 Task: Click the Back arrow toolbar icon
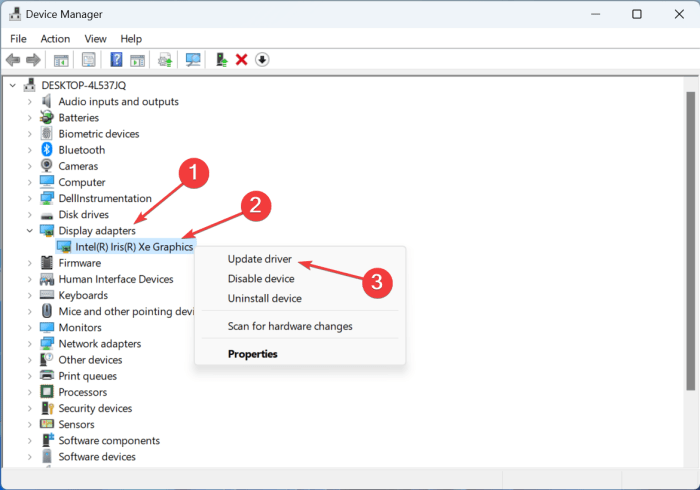pyautogui.click(x=14, y=60)
